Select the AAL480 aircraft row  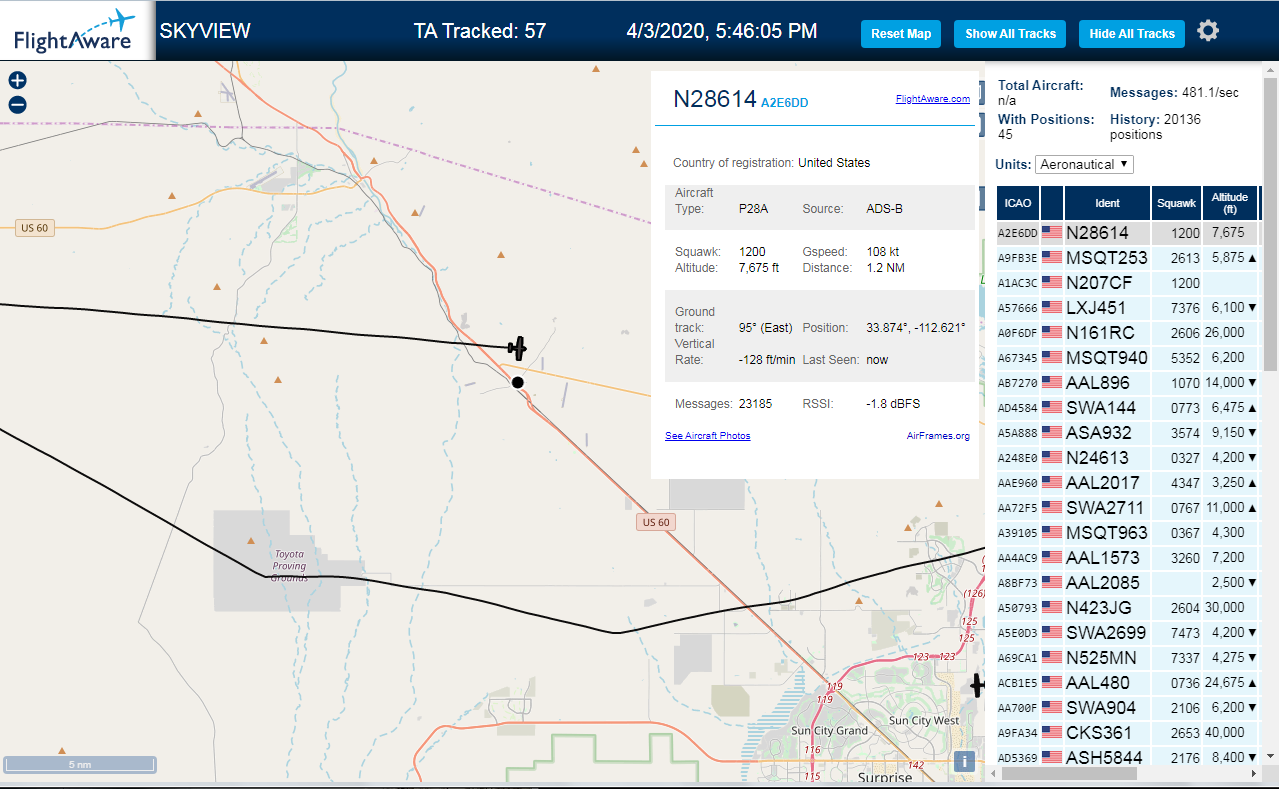1127,683
